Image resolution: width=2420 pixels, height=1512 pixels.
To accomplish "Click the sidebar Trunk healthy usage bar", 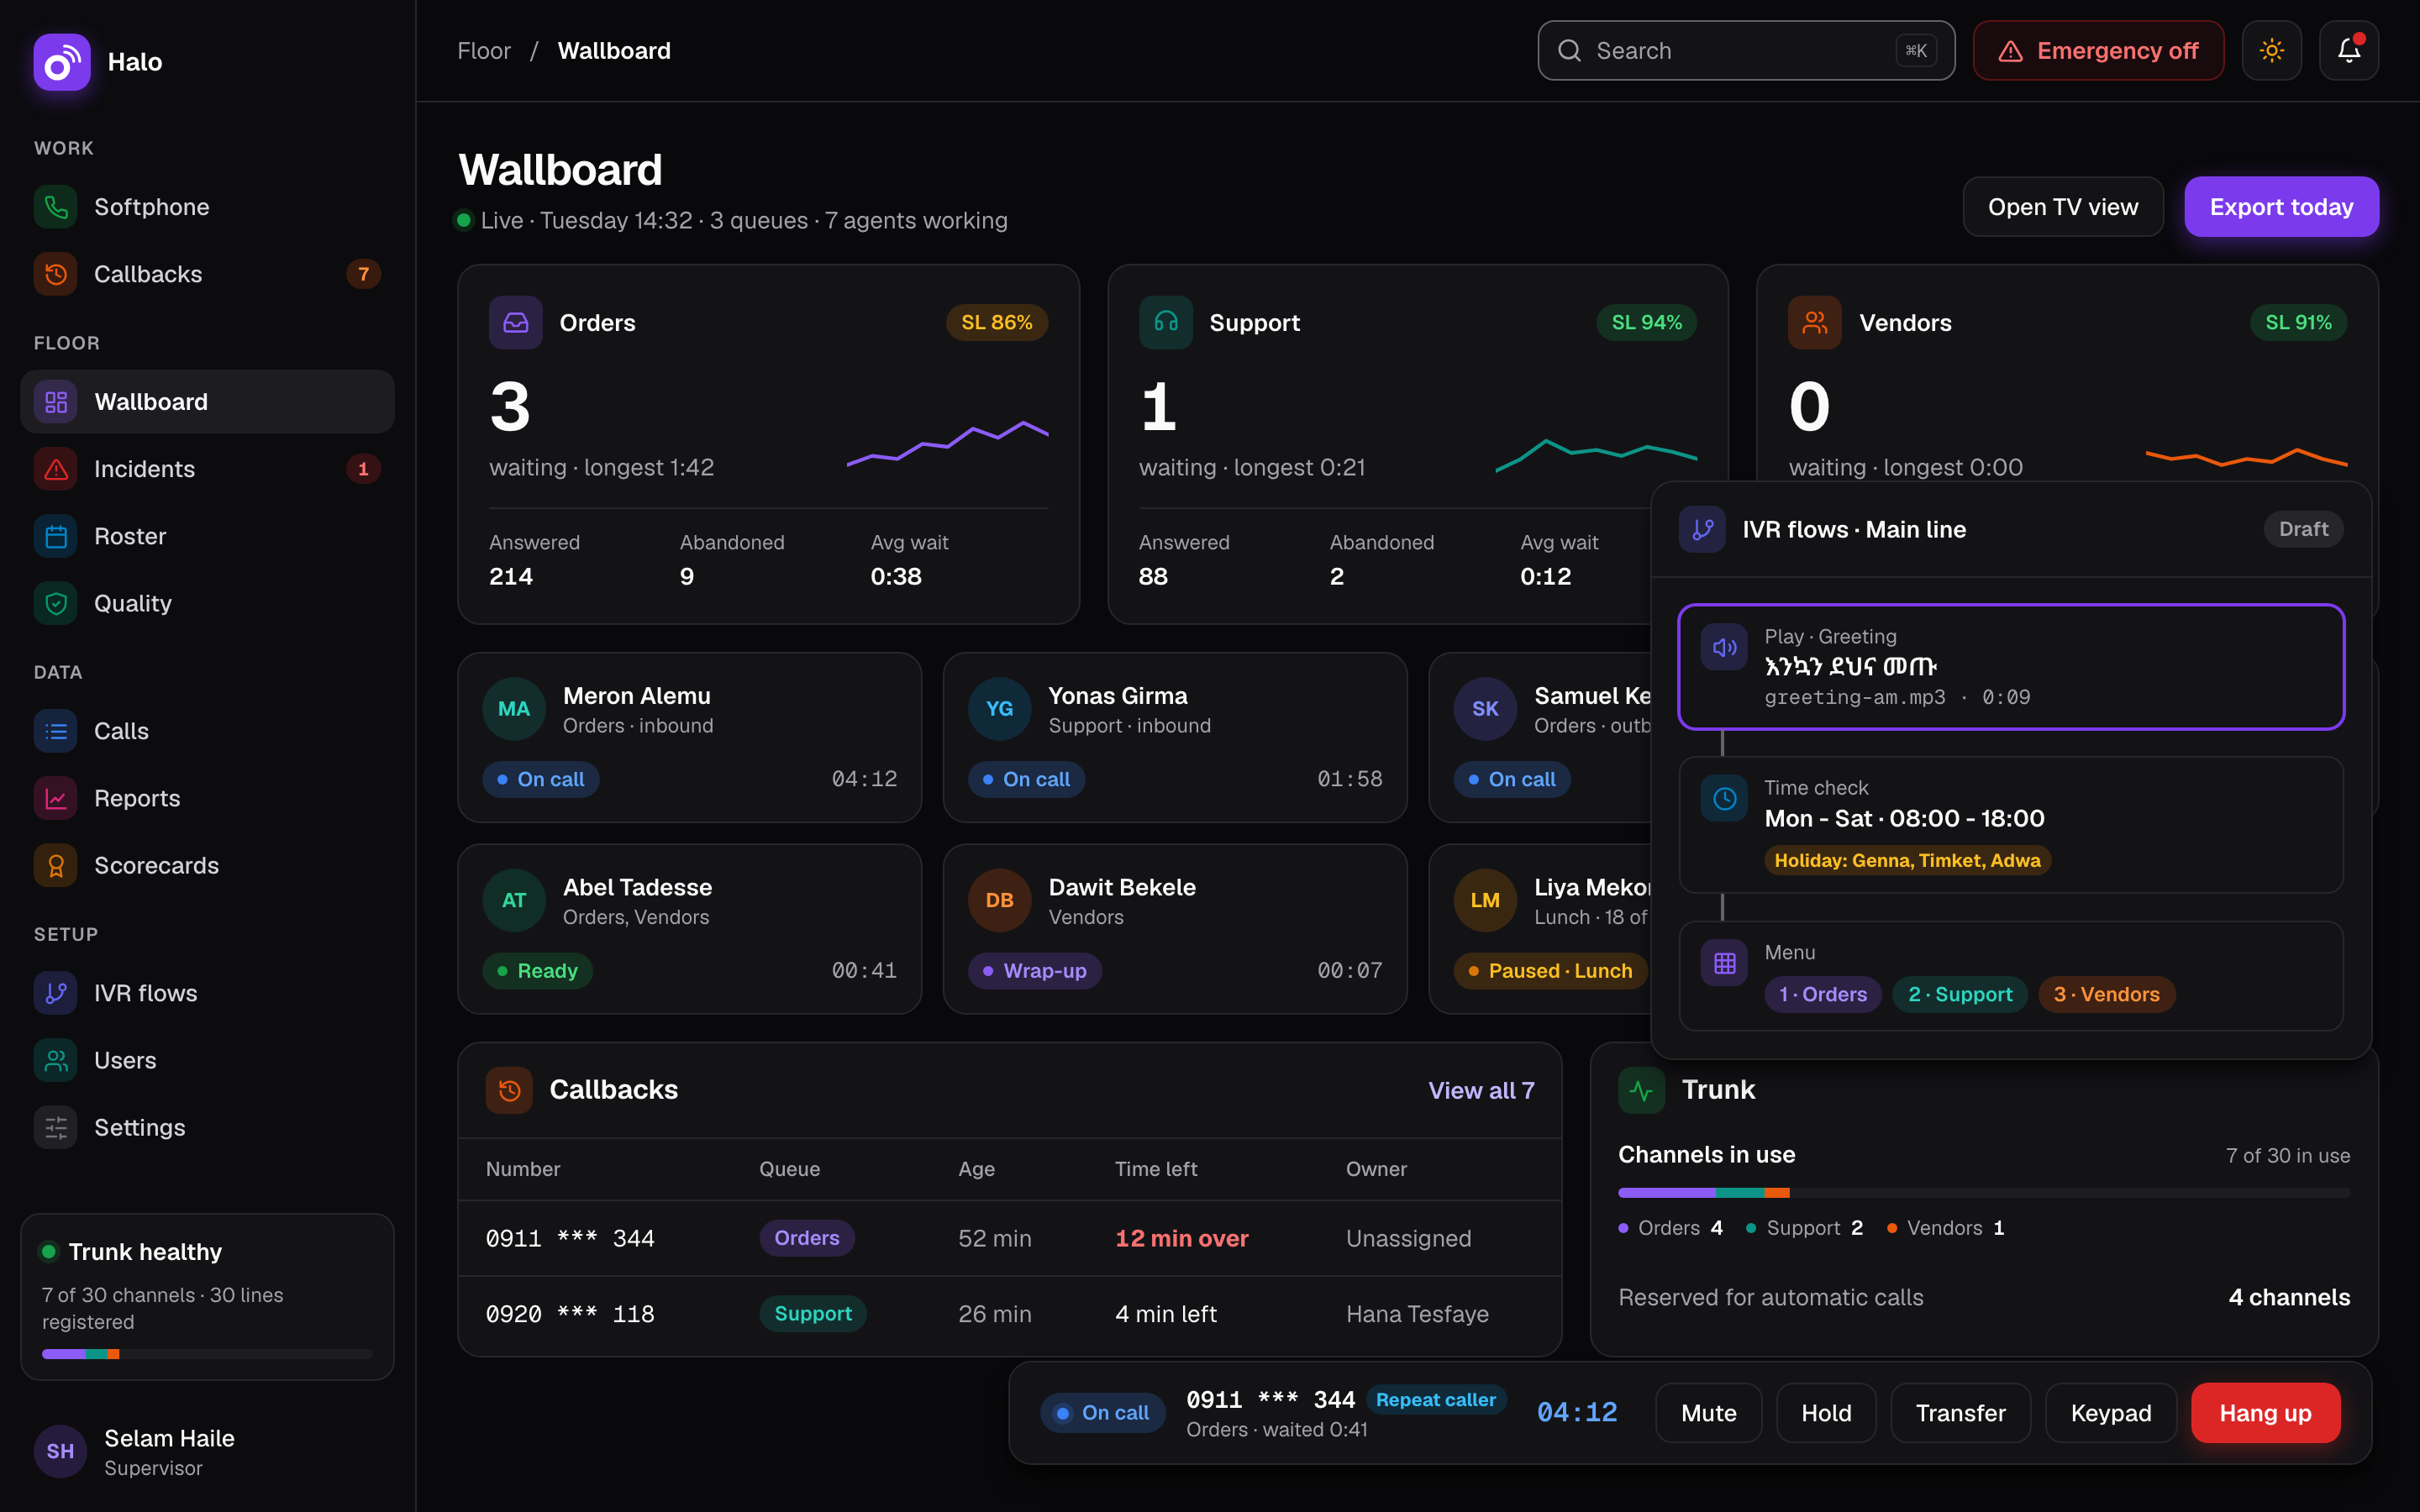I will tap(207, 1354).
